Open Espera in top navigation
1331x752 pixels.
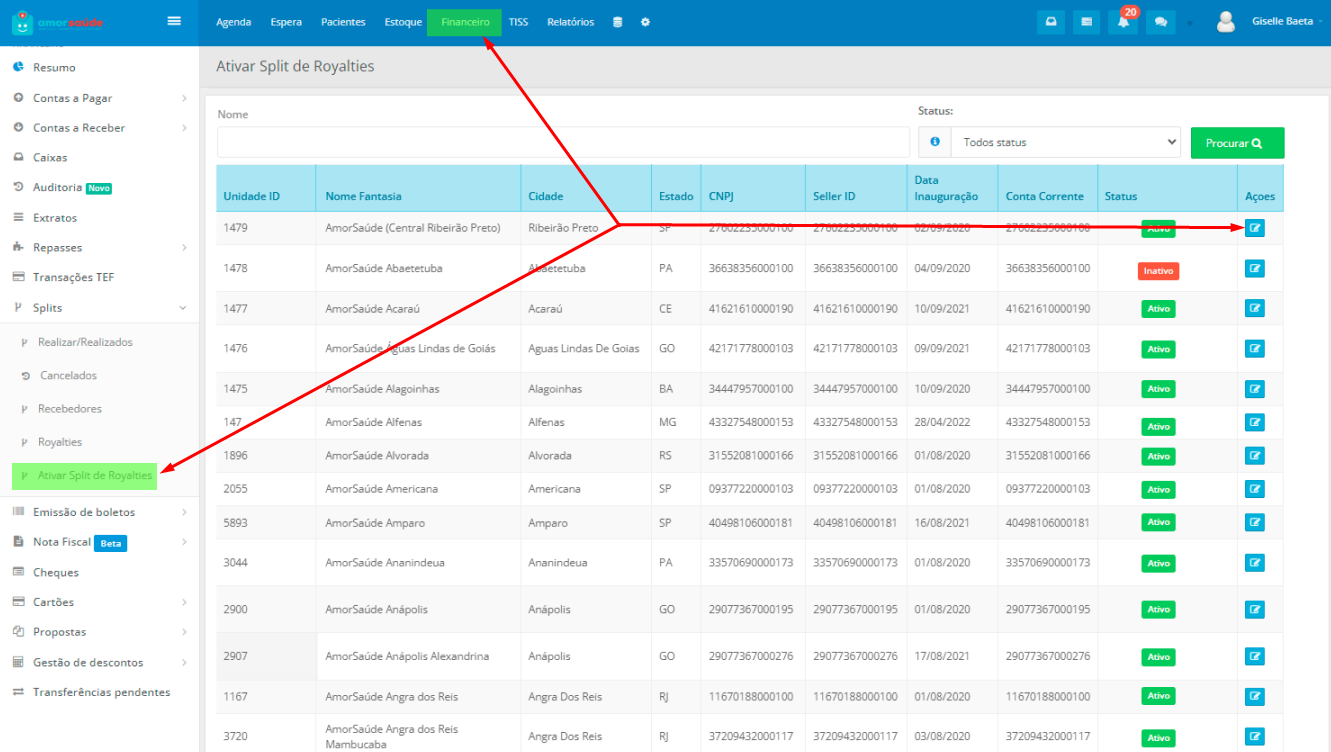pyautogui.click(x=286, y=22)
